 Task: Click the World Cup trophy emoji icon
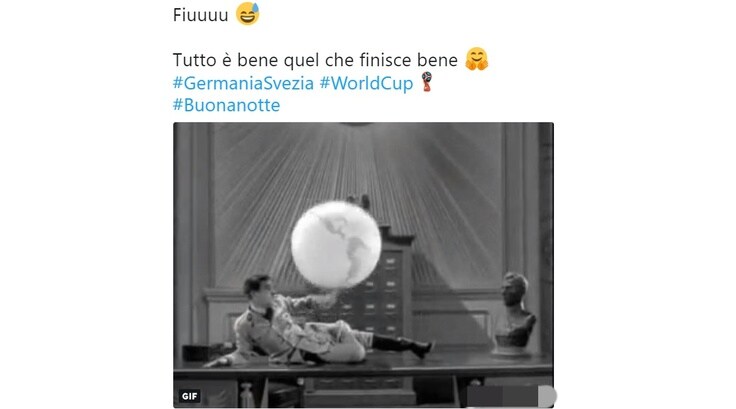pos(426,82)
